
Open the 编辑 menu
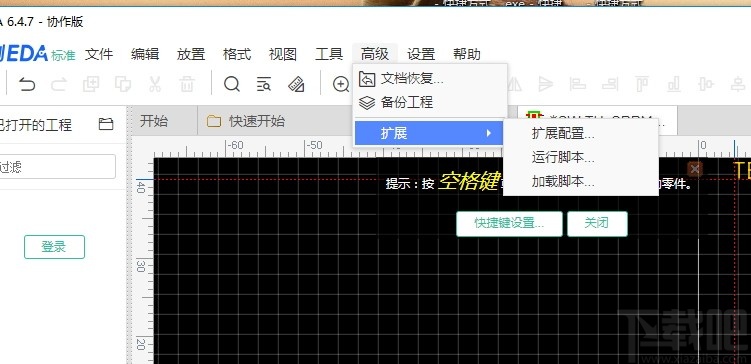coord(145,54)
